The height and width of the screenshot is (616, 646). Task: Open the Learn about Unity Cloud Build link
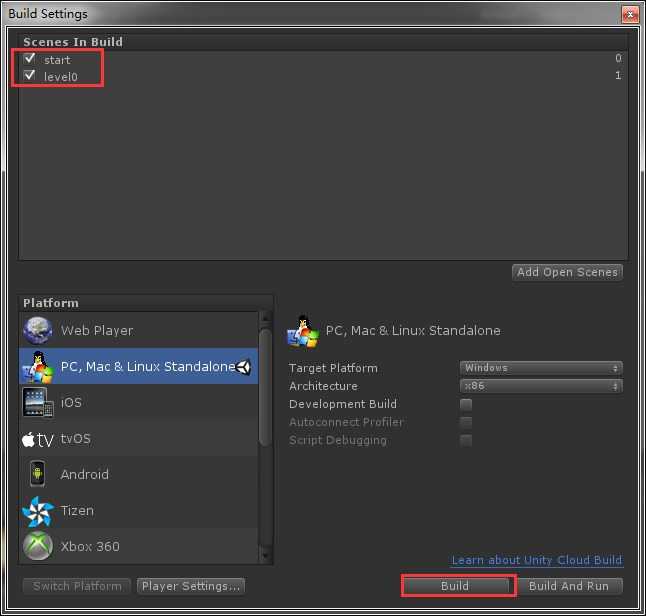[536, 560]
